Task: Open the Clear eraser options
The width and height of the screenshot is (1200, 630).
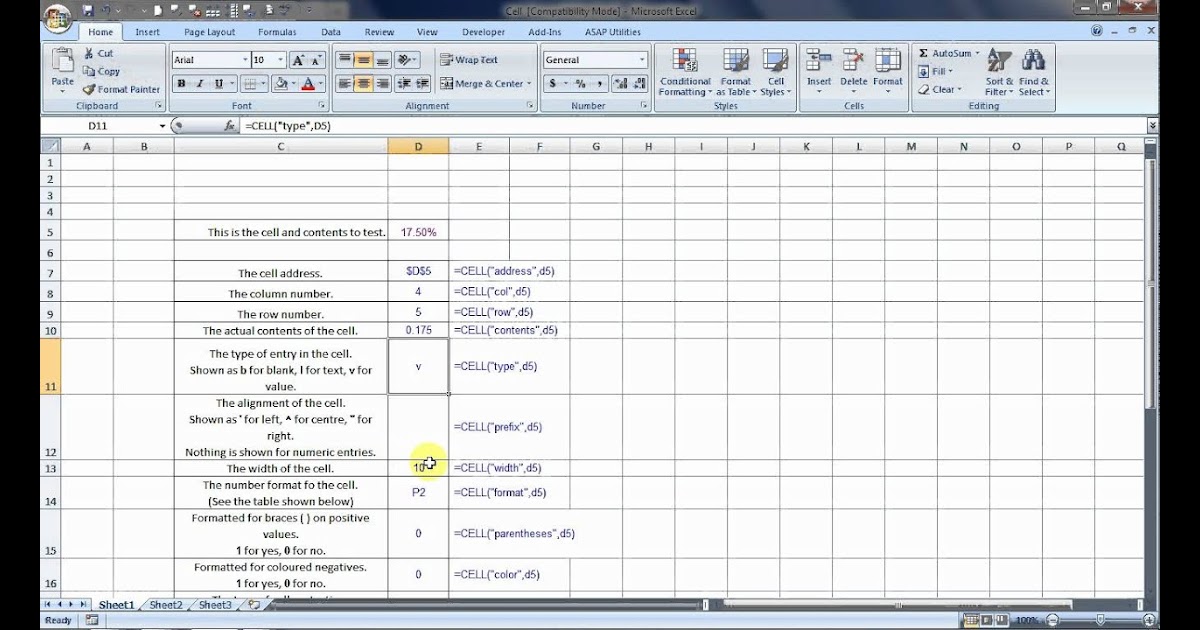Action: pos(940,89)
